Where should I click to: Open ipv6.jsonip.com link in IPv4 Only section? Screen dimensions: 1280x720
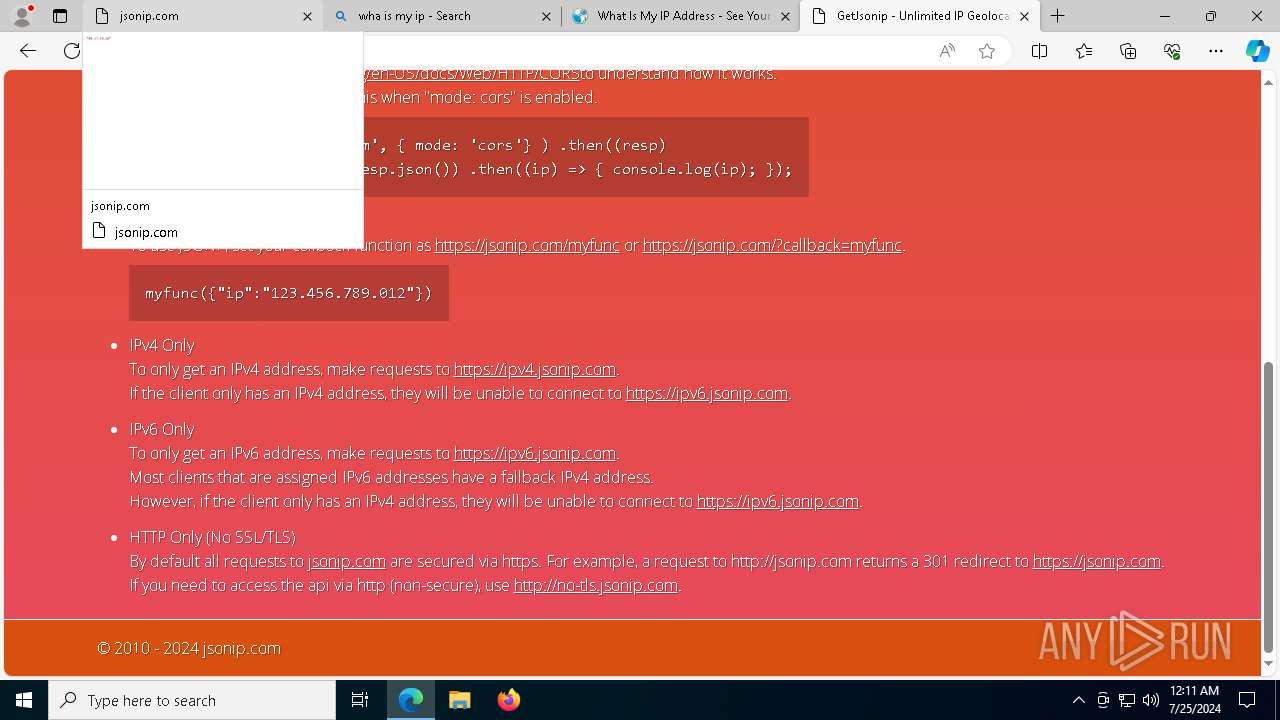tap(707, 393)
